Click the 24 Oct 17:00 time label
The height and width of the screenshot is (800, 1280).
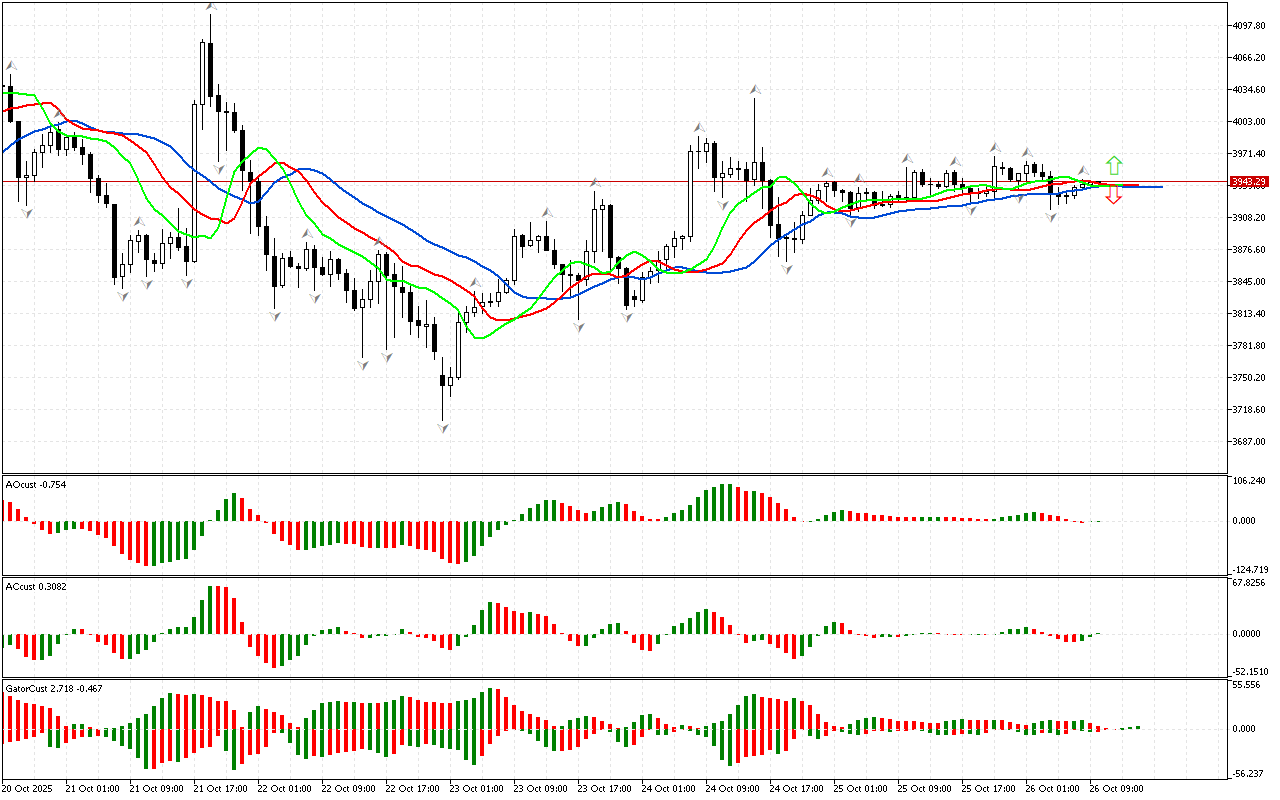tap(796, 789)
